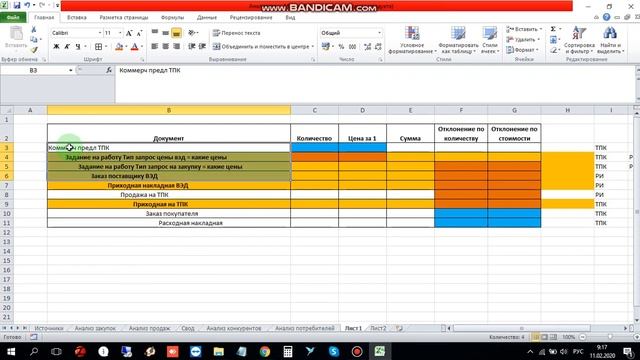Click the fx insert function button
Screen dimensions: 640x360
tap(109, 70)
